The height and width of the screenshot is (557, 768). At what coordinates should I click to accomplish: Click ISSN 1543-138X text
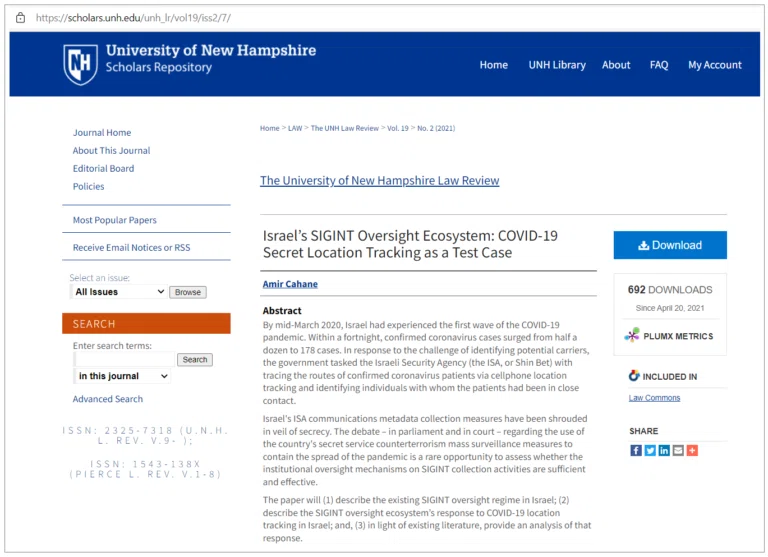[x=145, y=469]
